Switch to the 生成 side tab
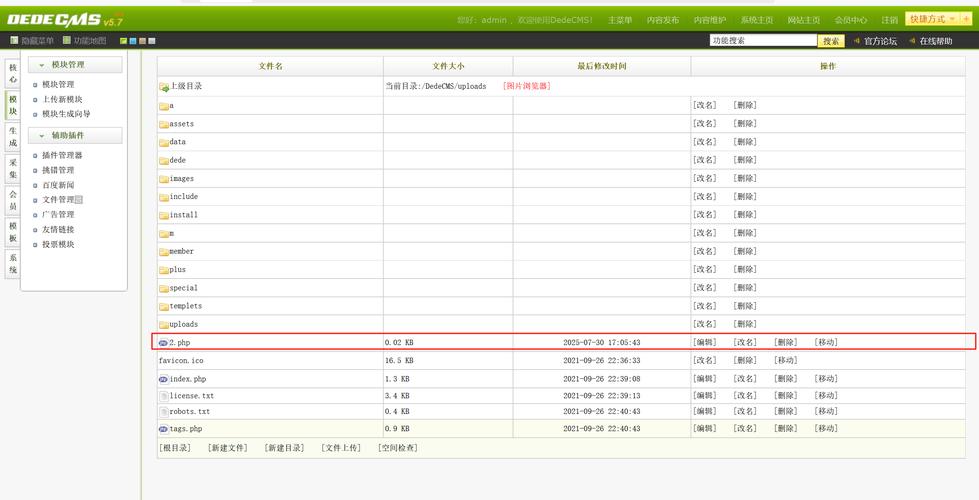The width and height of the screenshot is (979, 500). pyautogui.click(x=13, y=137)
